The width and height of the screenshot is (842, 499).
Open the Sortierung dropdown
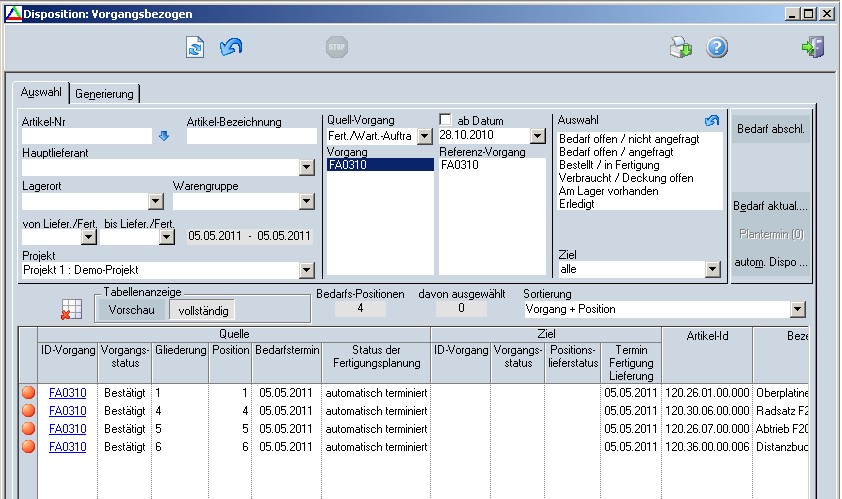point(797,310)
